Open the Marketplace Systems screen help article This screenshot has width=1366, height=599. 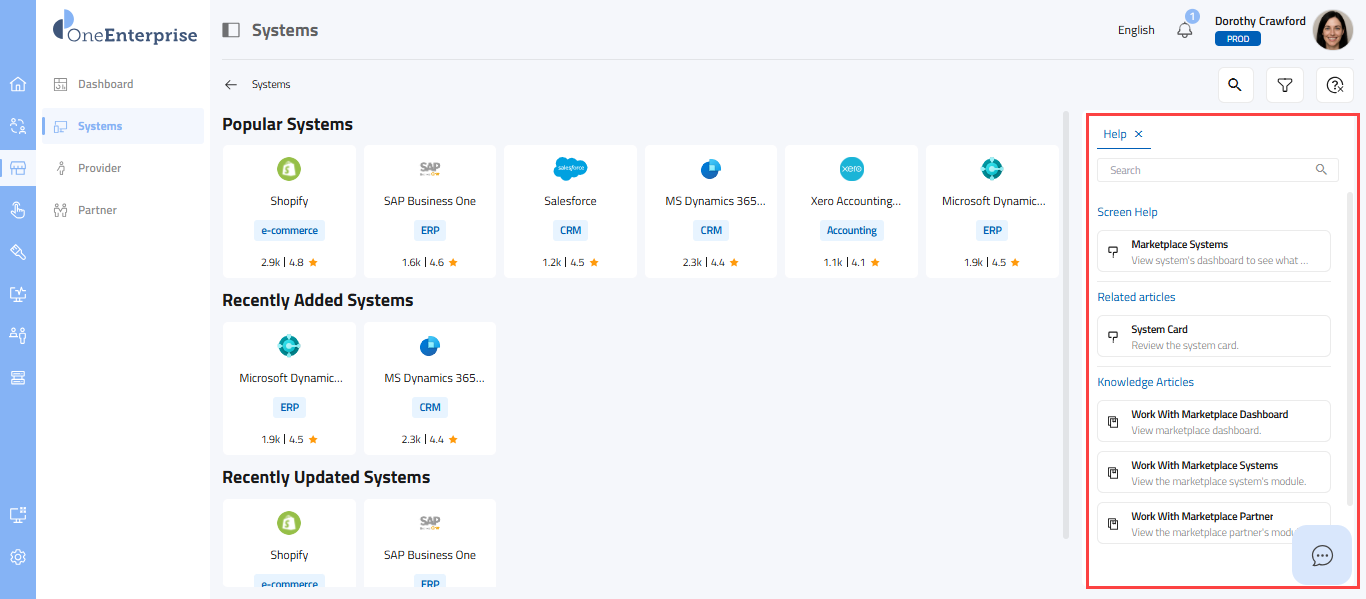tap(1213, 252)
